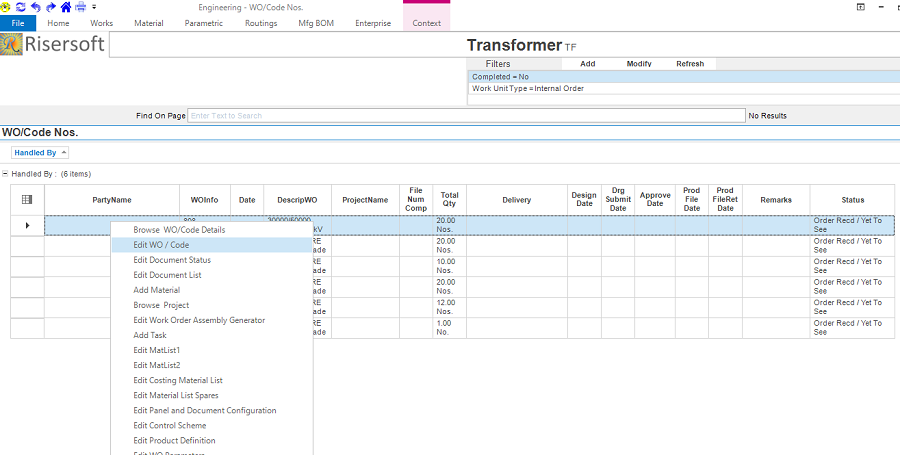Click the Add filter button
The image size is (900, 455).
point(588,64)
